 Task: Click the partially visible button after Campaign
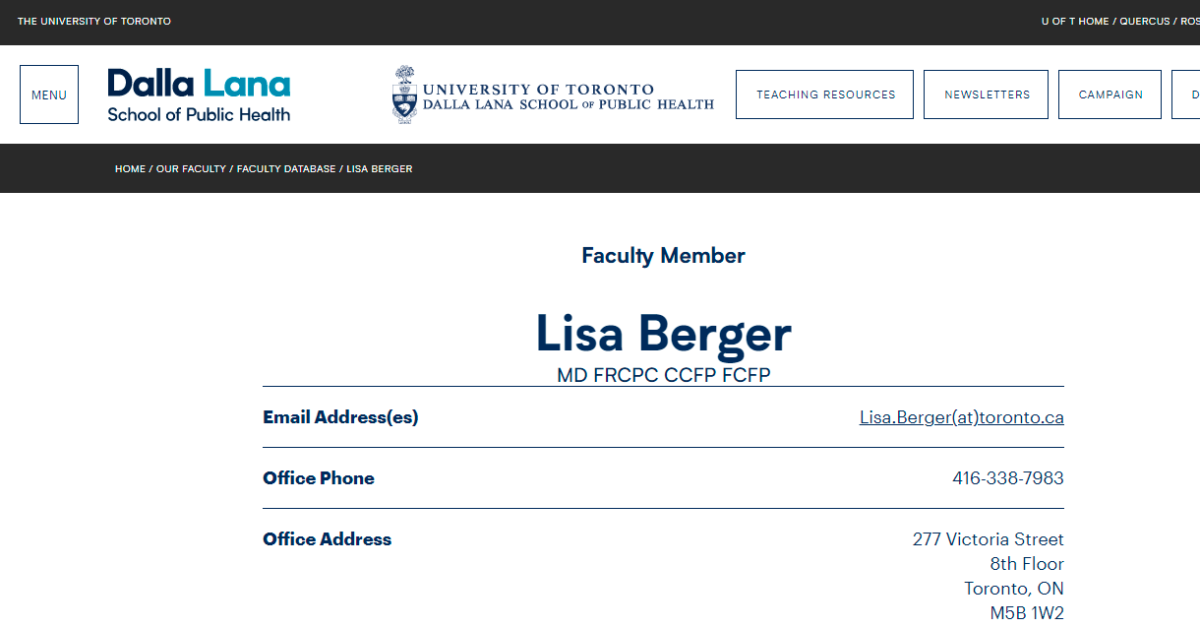[x=1186, y=95]
